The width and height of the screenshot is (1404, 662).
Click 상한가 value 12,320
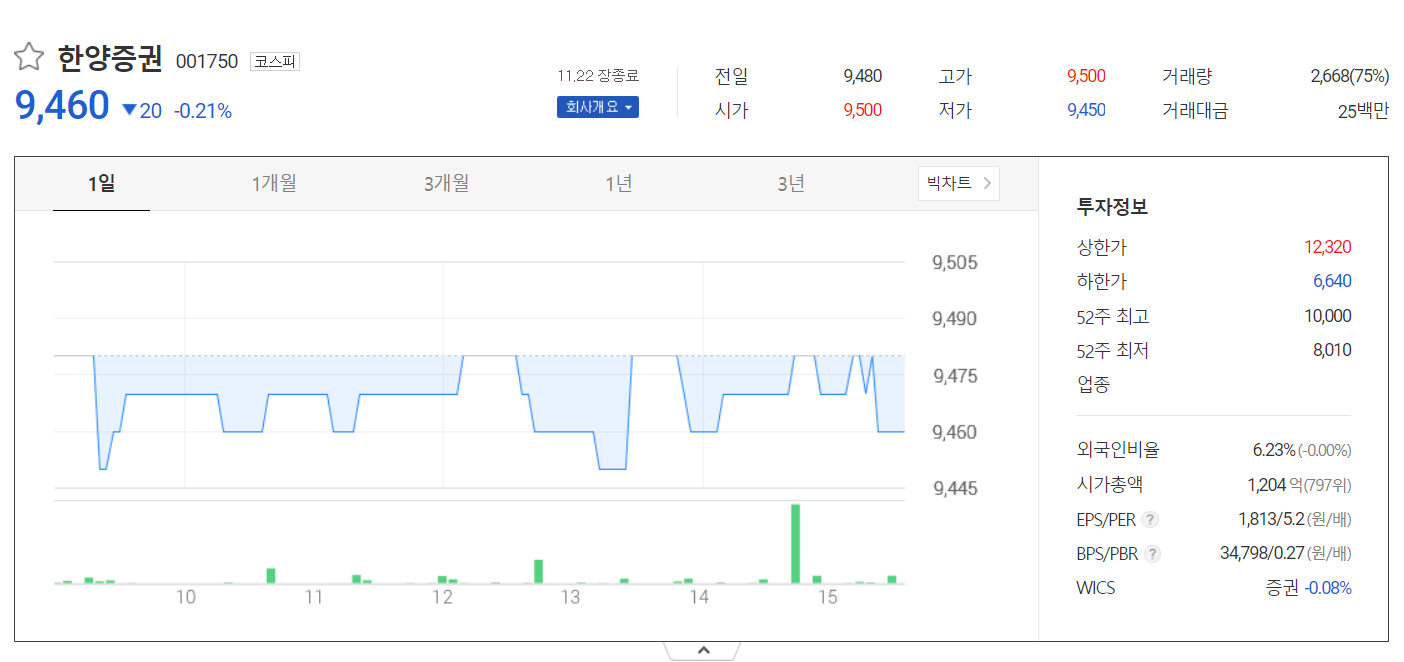click(1327, 247)
